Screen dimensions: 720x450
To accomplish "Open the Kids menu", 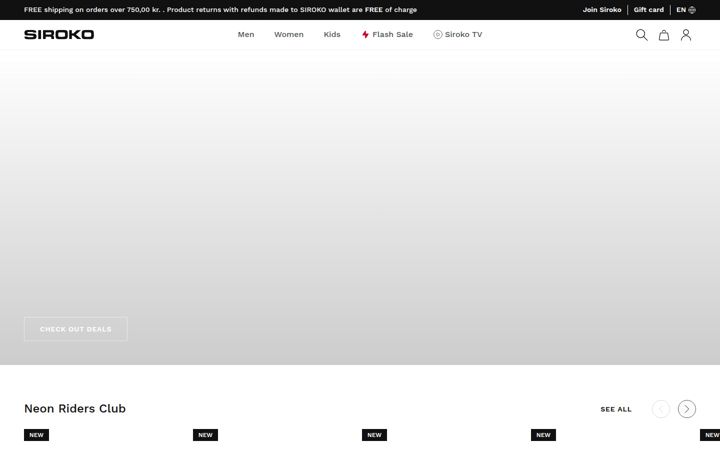I will 332,34.
